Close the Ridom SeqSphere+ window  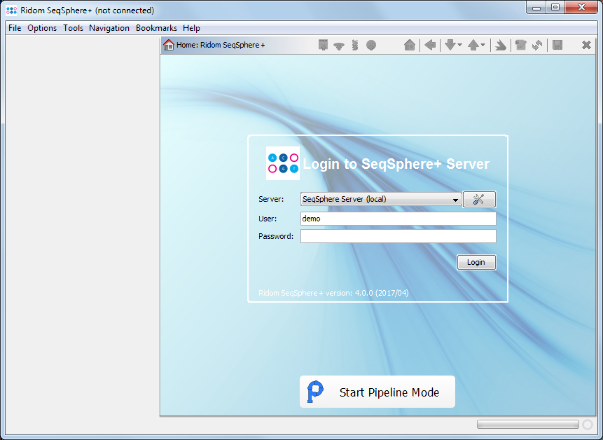[582, 7]
